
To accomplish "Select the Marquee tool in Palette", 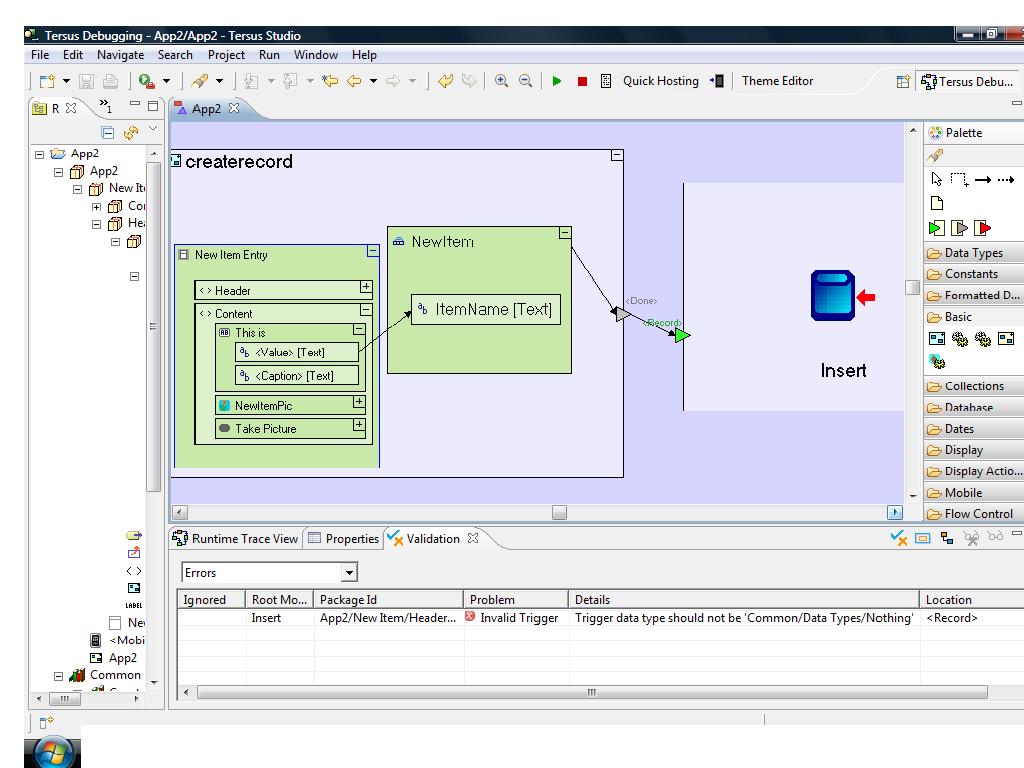I will (959, 180).
